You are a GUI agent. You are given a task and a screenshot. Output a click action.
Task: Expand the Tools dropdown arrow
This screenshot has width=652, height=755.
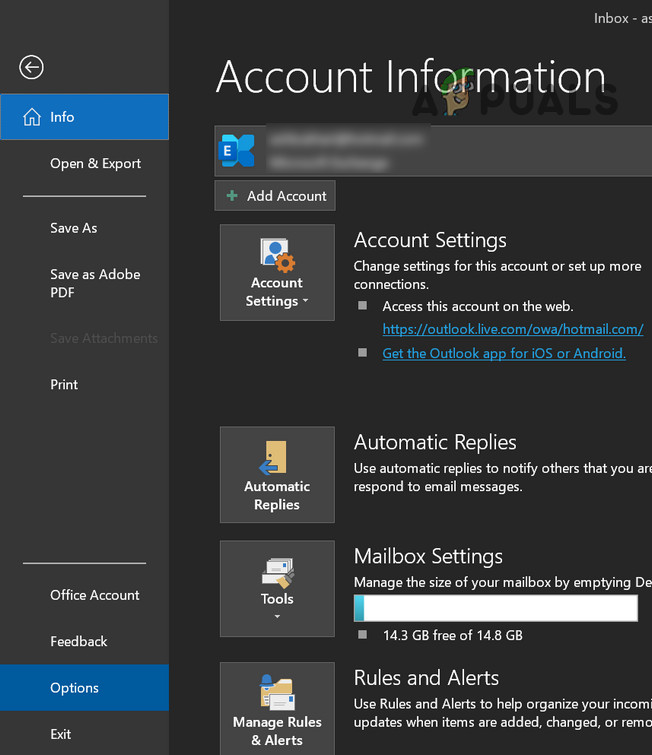[x=277, y=617]
